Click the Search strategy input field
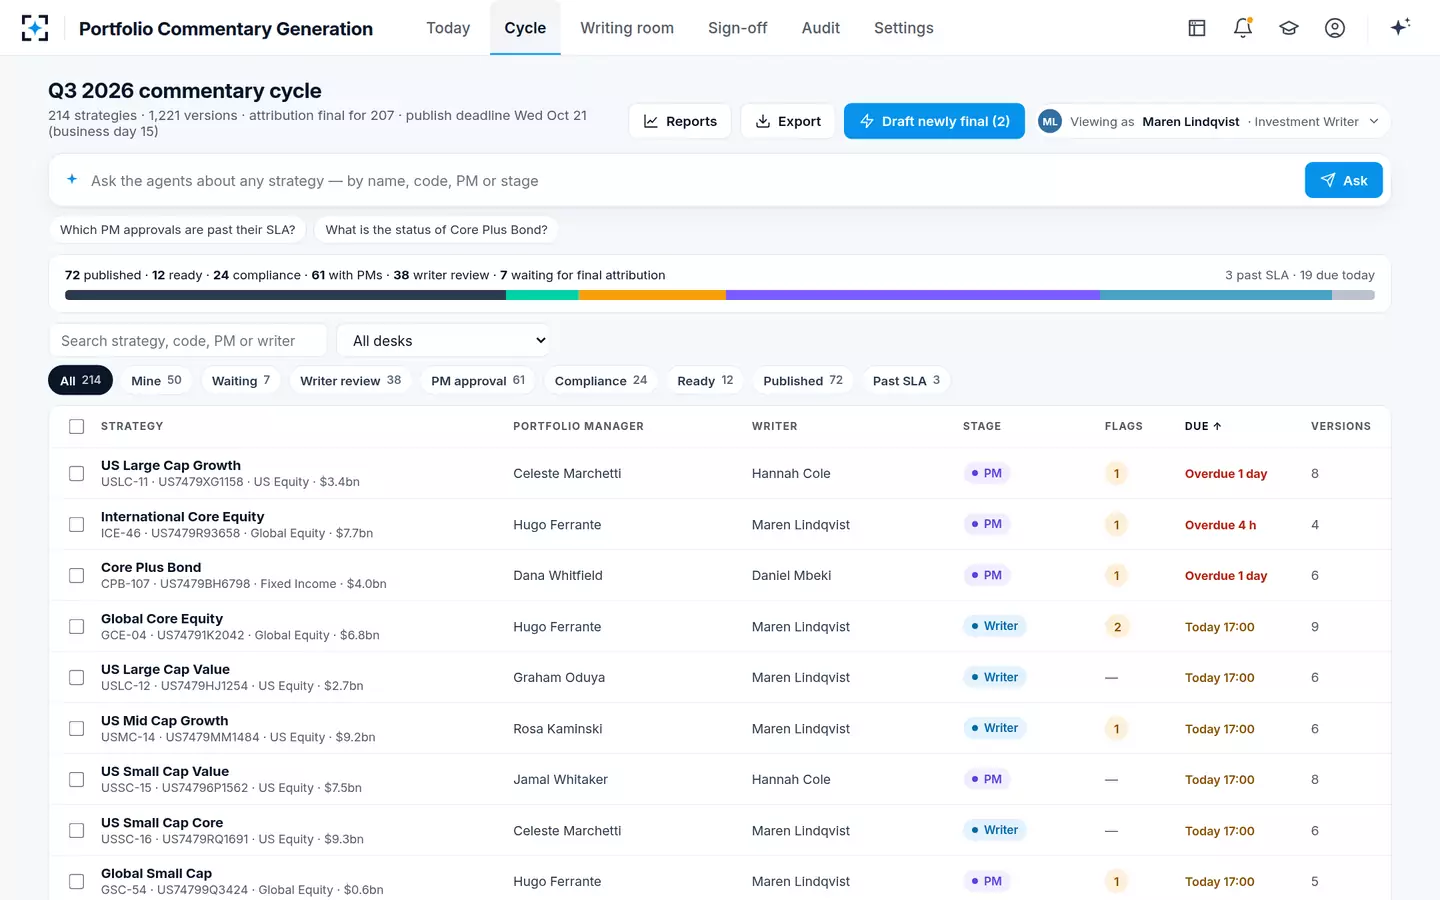The height and width of the screenshot is (900, 1440). click(188, 341)
